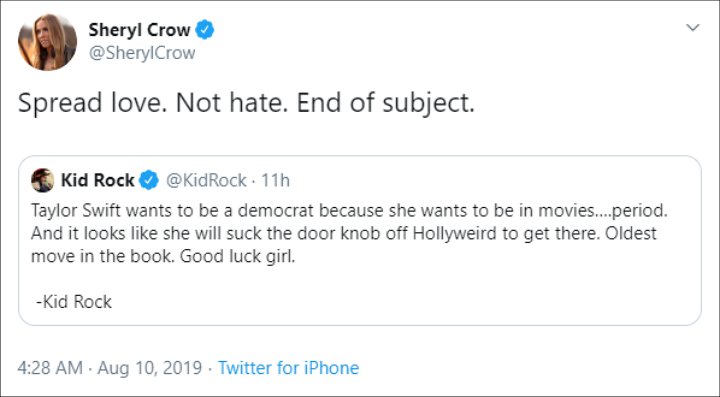
Task: Click "Taylor Swift" in the quoted tweet
Action: (76, 211)
